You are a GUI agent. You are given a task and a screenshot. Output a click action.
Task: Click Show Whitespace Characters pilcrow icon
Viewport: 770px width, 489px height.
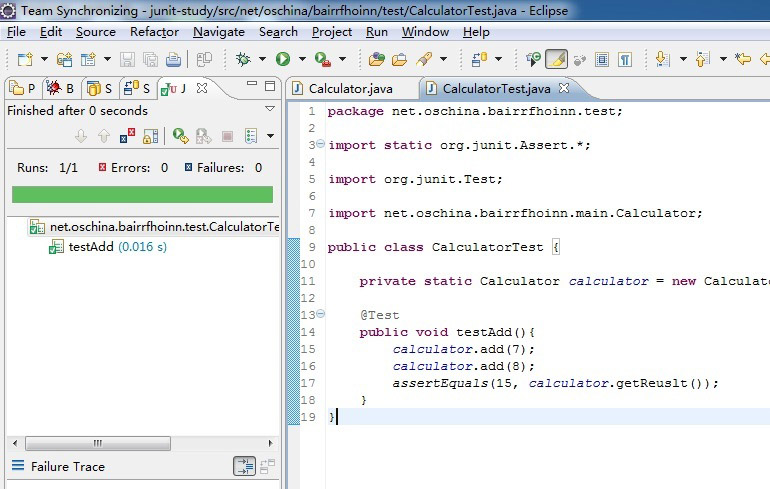click(625, 60)
